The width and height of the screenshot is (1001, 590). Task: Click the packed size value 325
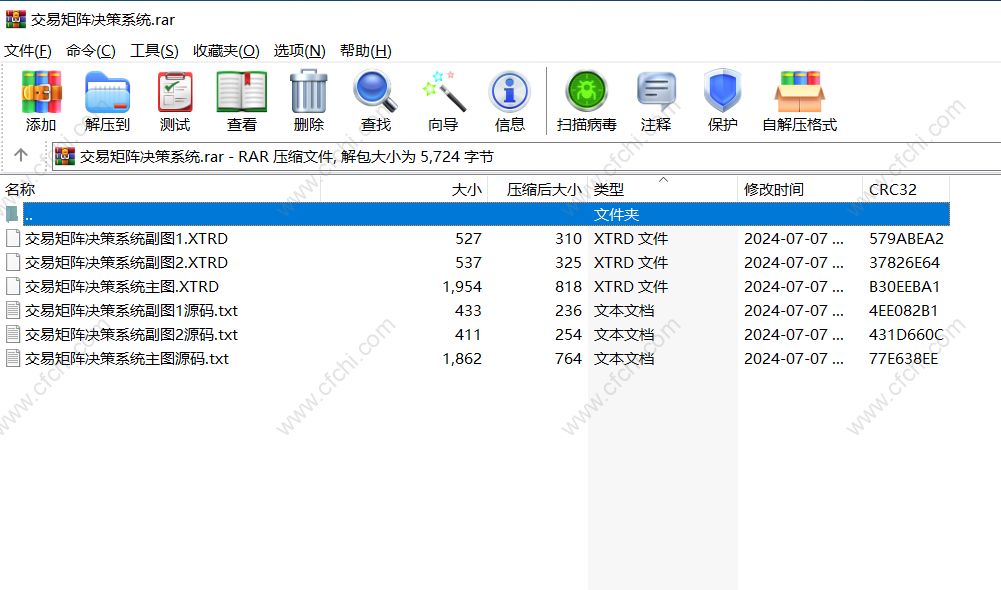click(x=568, y=262)
